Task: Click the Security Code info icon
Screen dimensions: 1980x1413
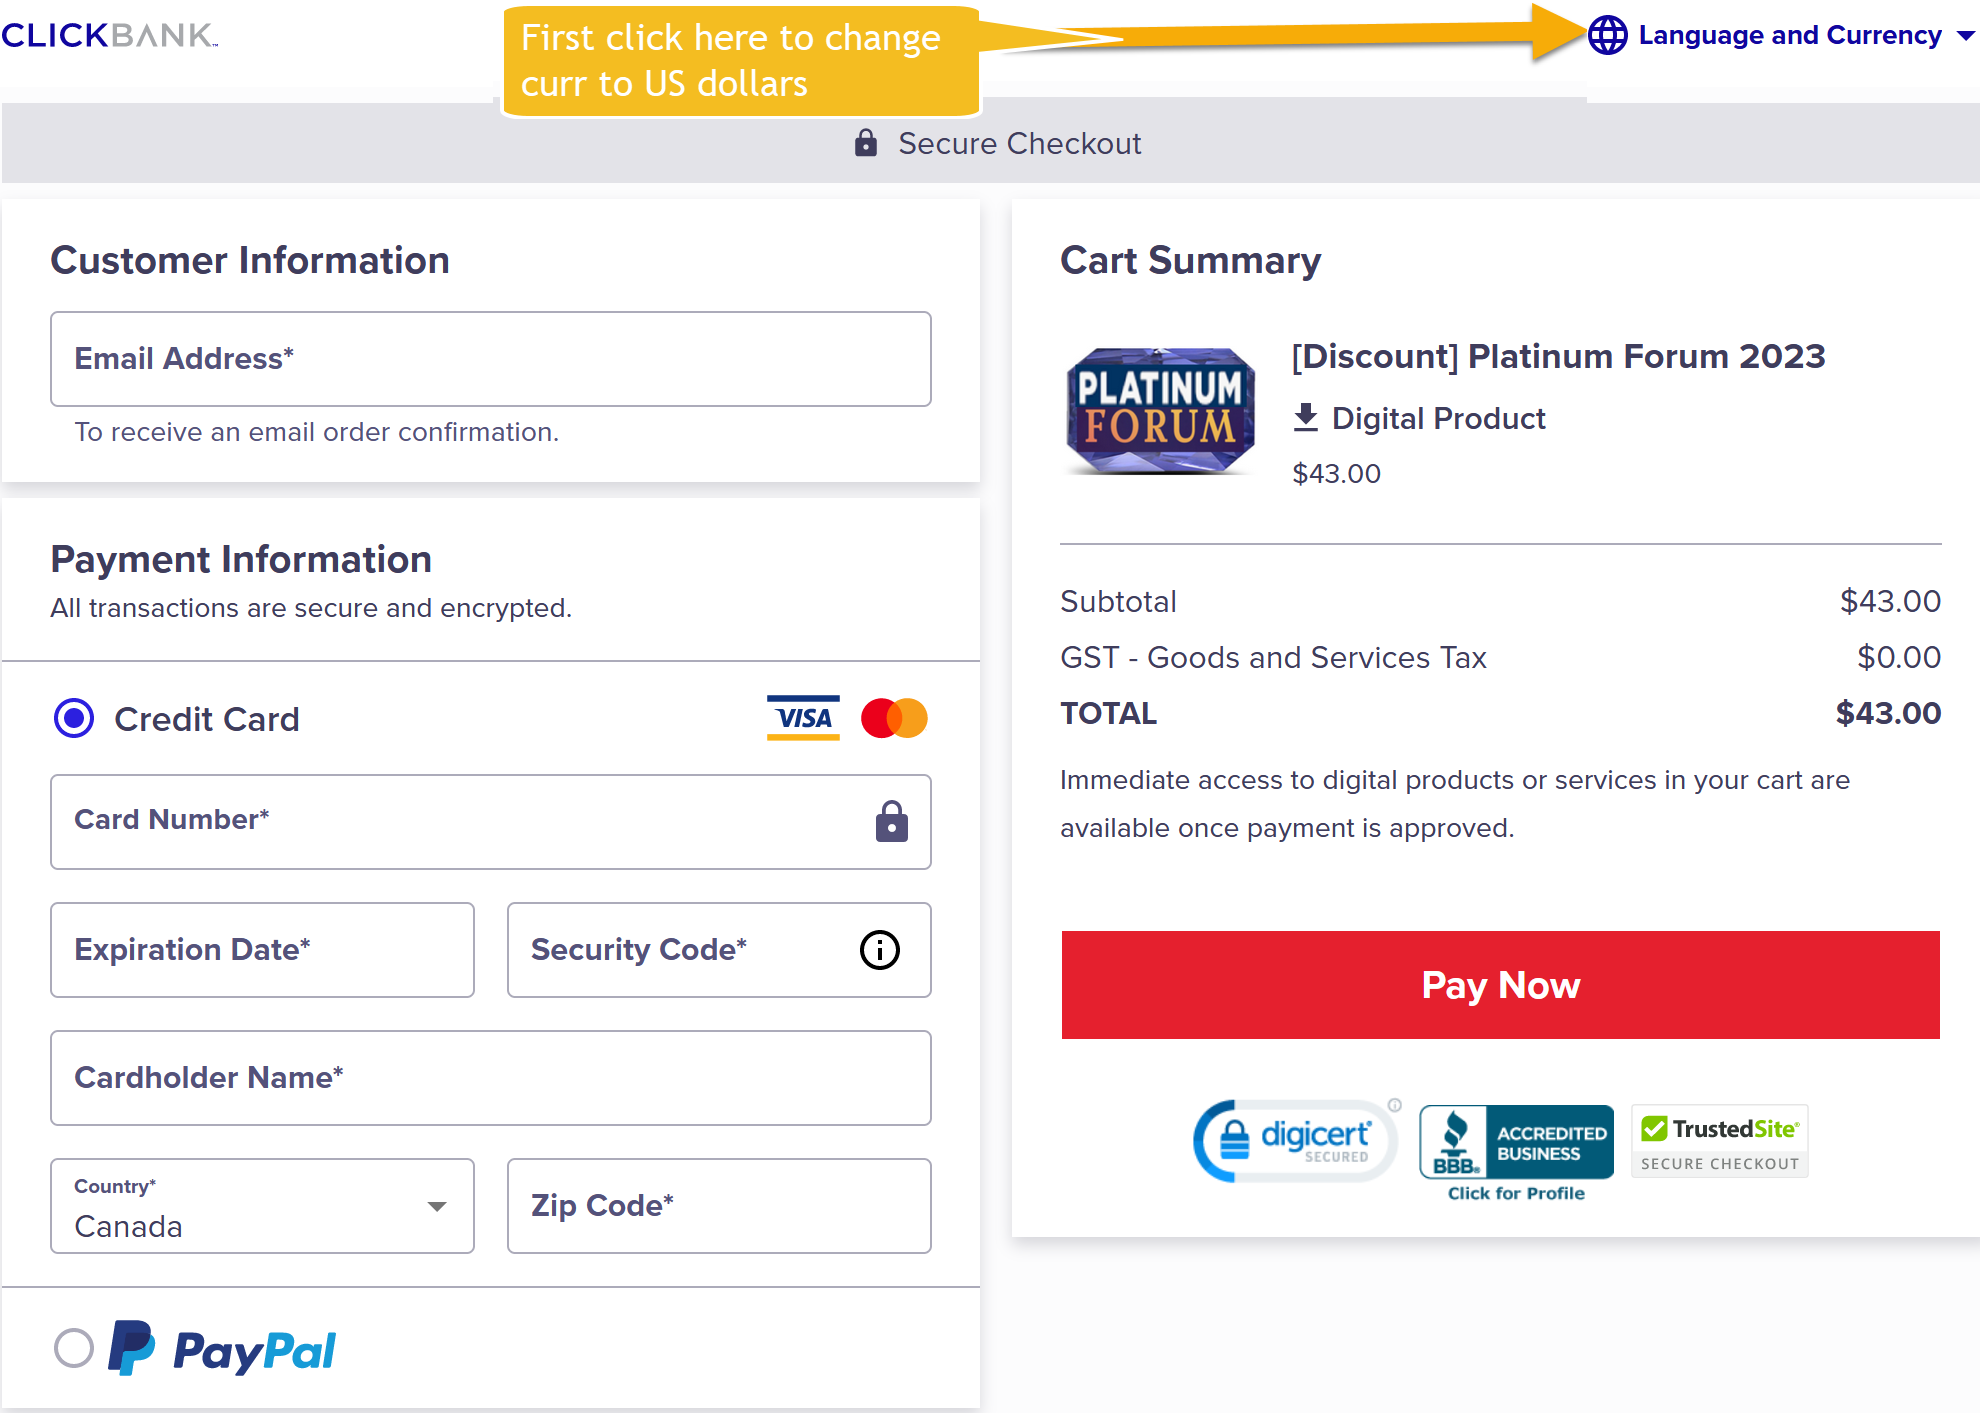Action: point(880,950)
